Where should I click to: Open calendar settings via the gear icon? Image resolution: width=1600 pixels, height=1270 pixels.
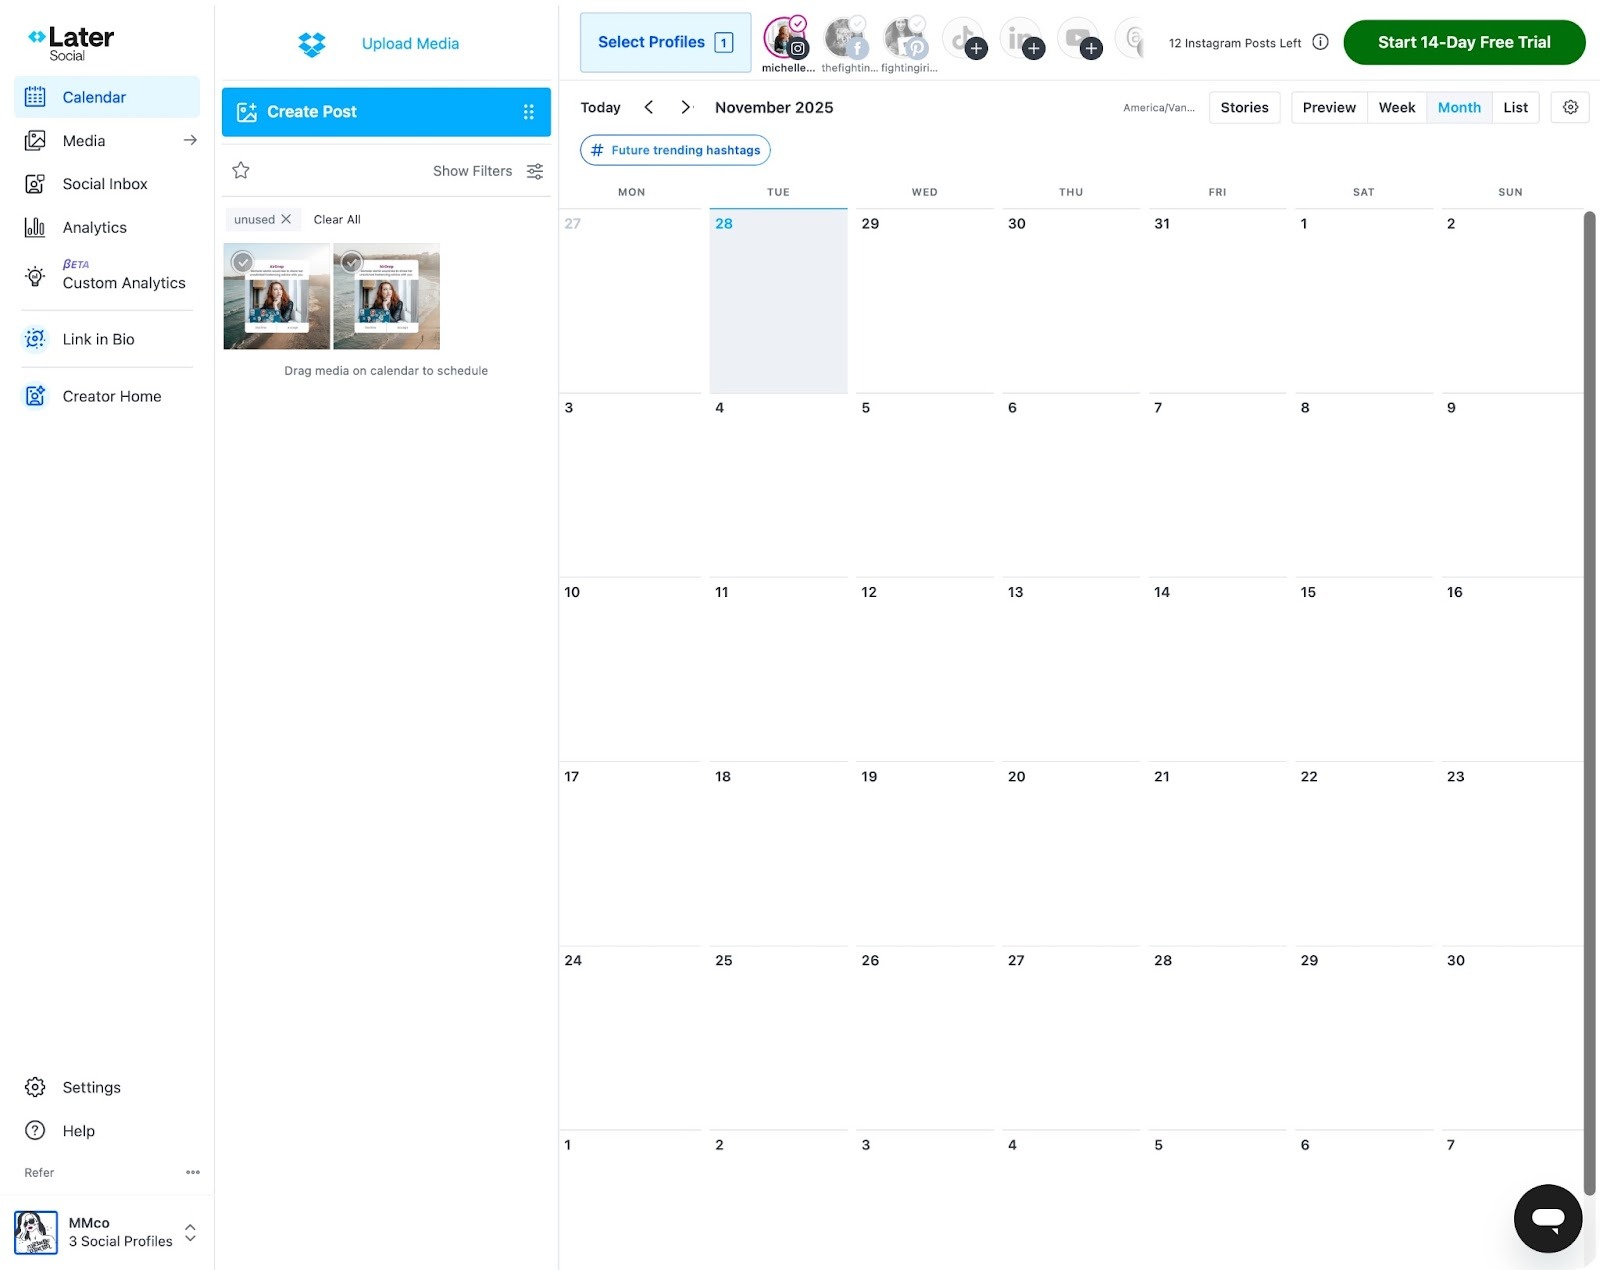pos(1569,107)
